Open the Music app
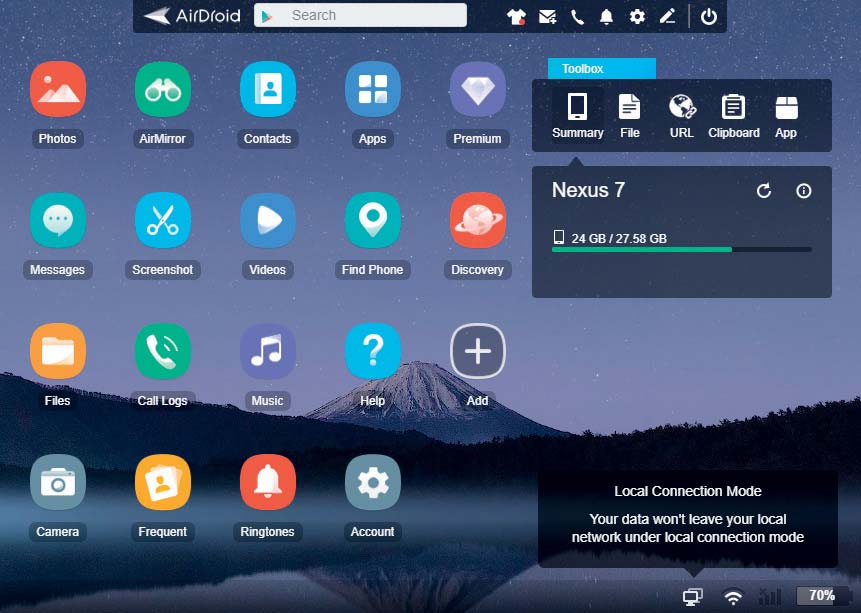 click(x=267, y=352)
